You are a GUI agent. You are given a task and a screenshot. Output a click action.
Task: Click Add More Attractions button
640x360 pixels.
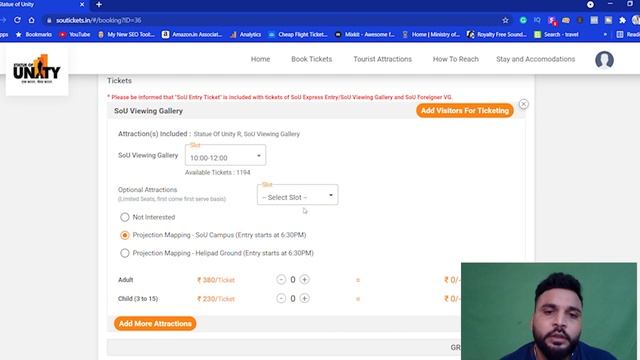coord(155,324)
